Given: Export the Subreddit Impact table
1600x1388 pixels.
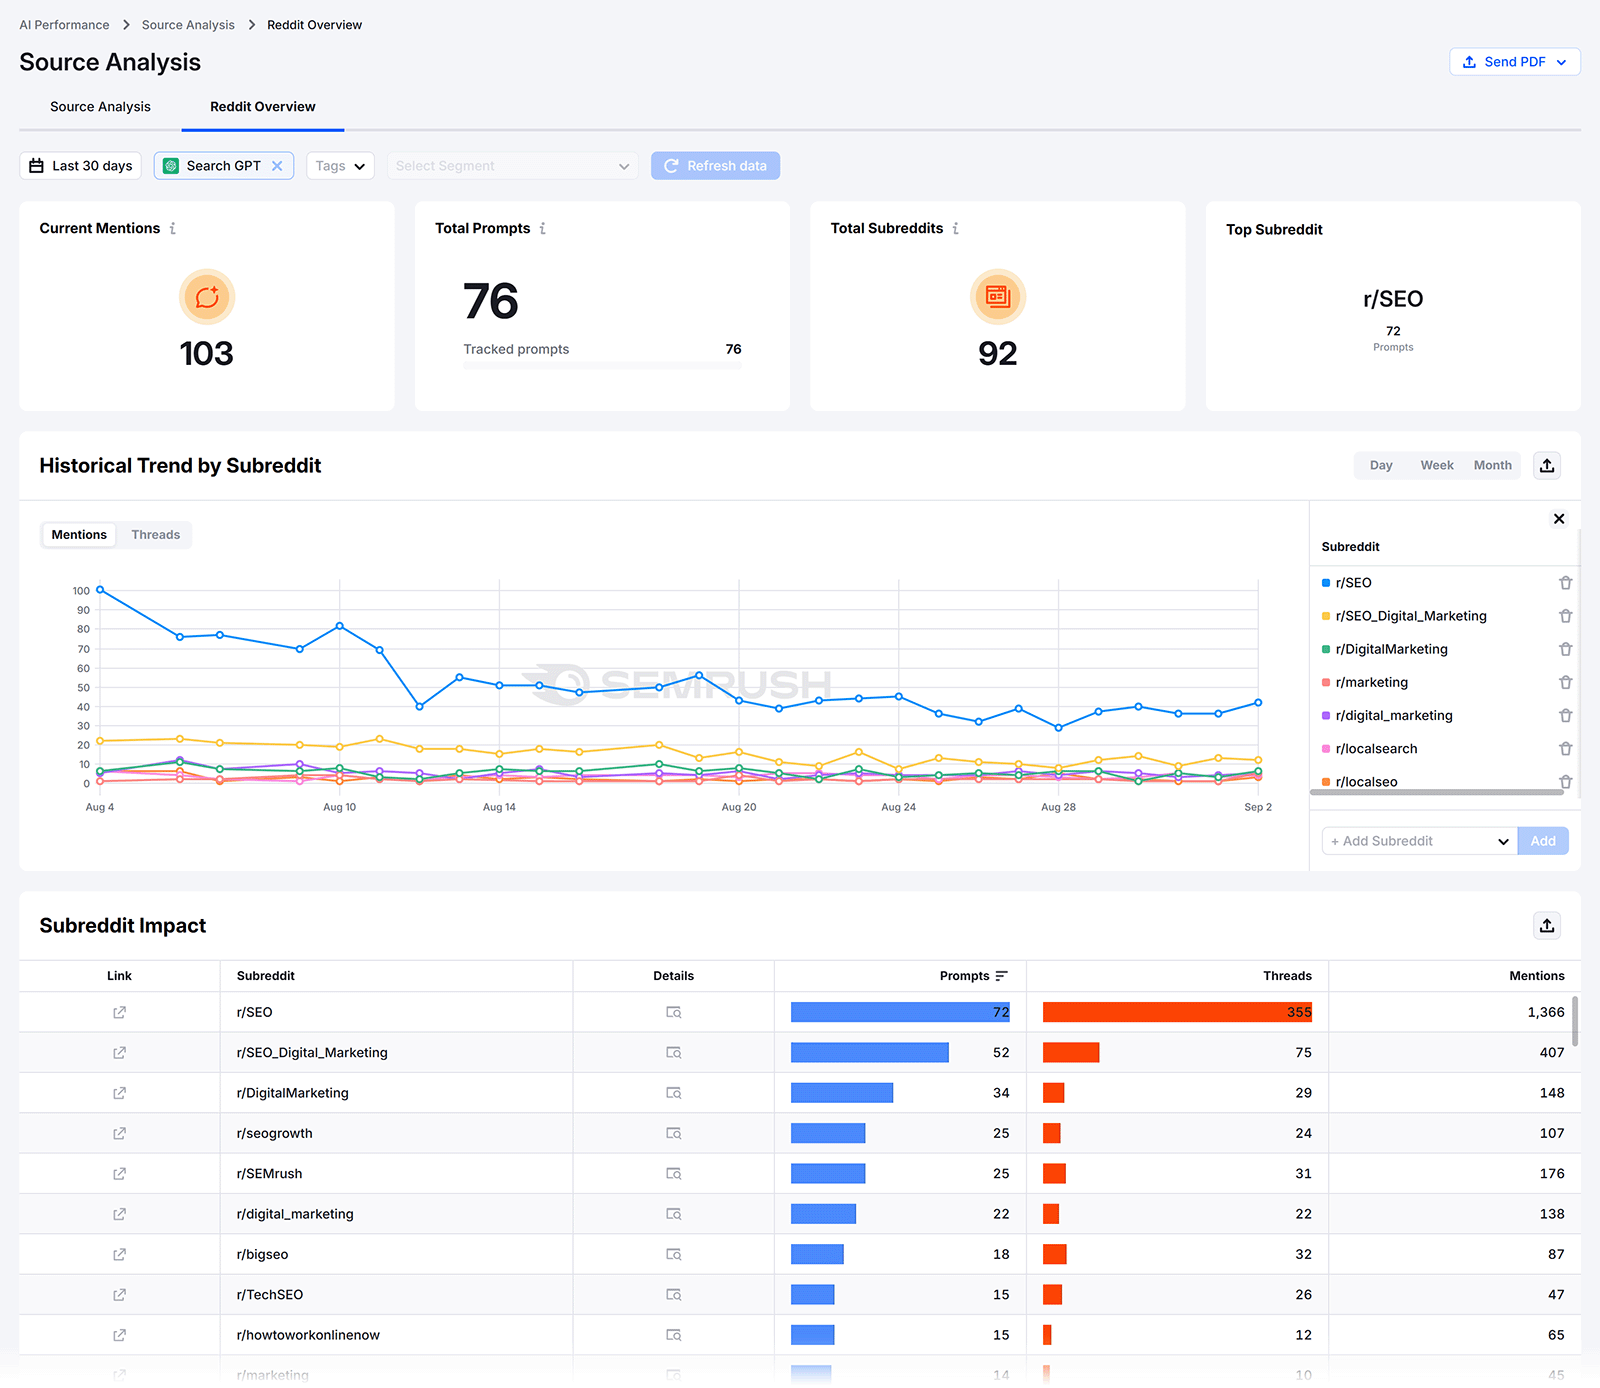Looking at the screenshot, I should [1546, 926].
